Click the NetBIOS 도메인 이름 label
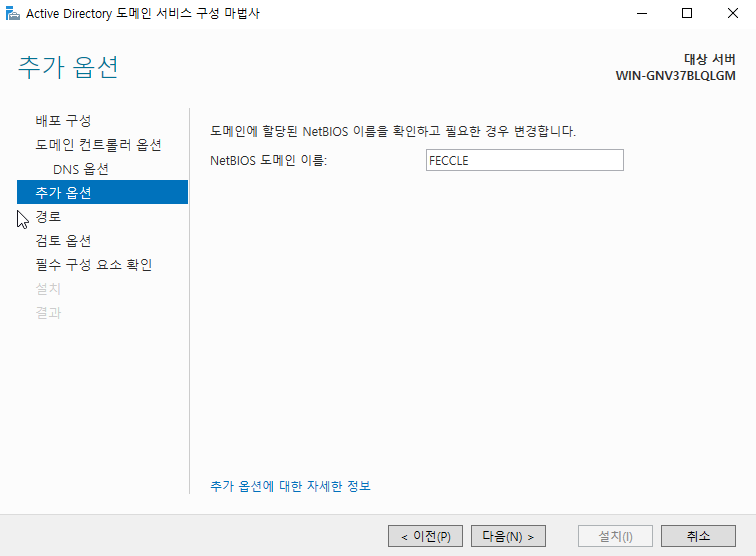The height and width of the screenshot is (556, 756). (x=269, y=160)
